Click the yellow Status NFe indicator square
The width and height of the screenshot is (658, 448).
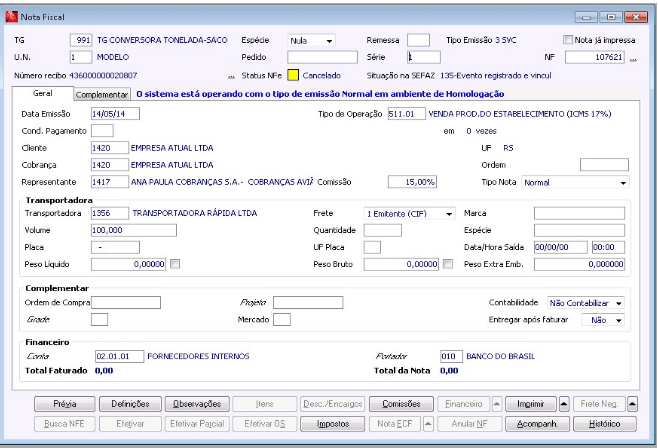coord(293,76)
